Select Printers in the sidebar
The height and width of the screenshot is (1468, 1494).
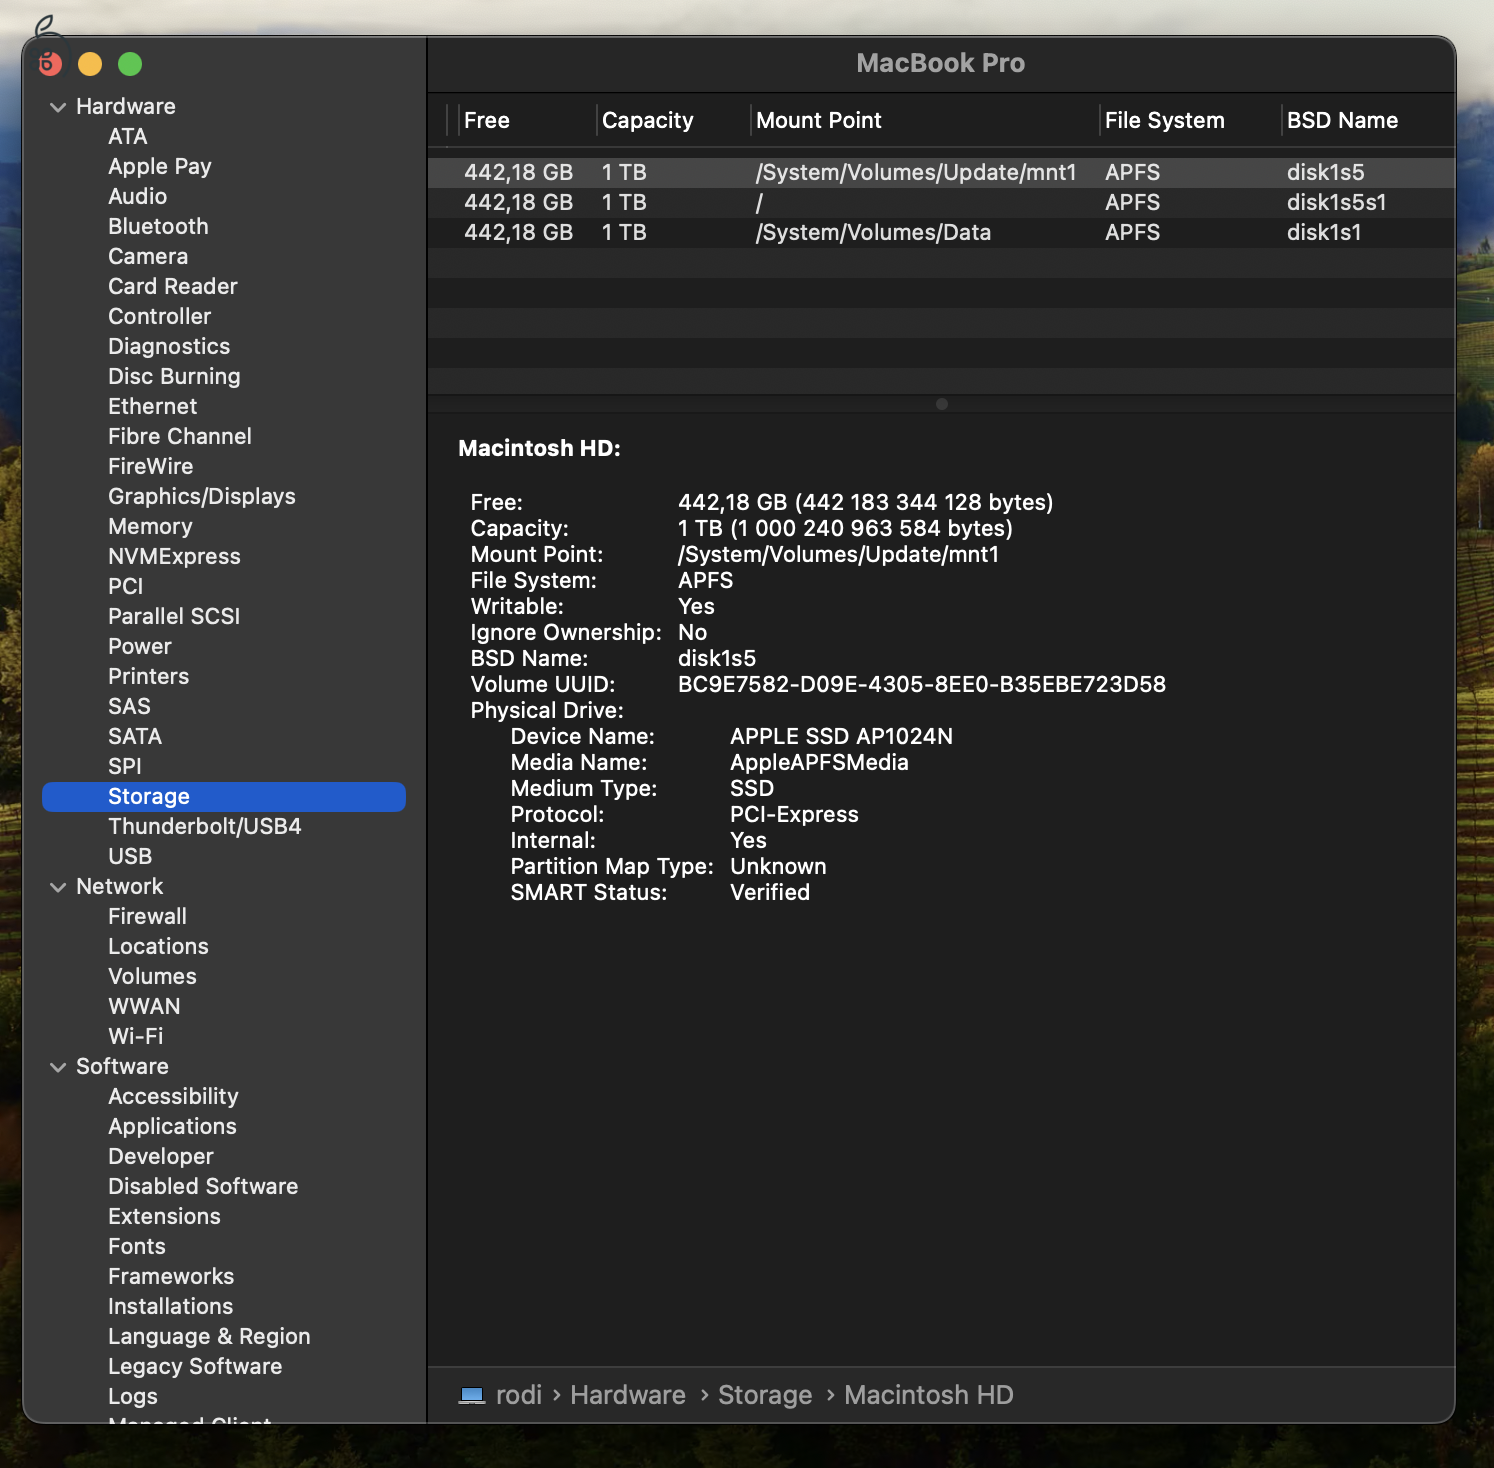coord(148,676)
